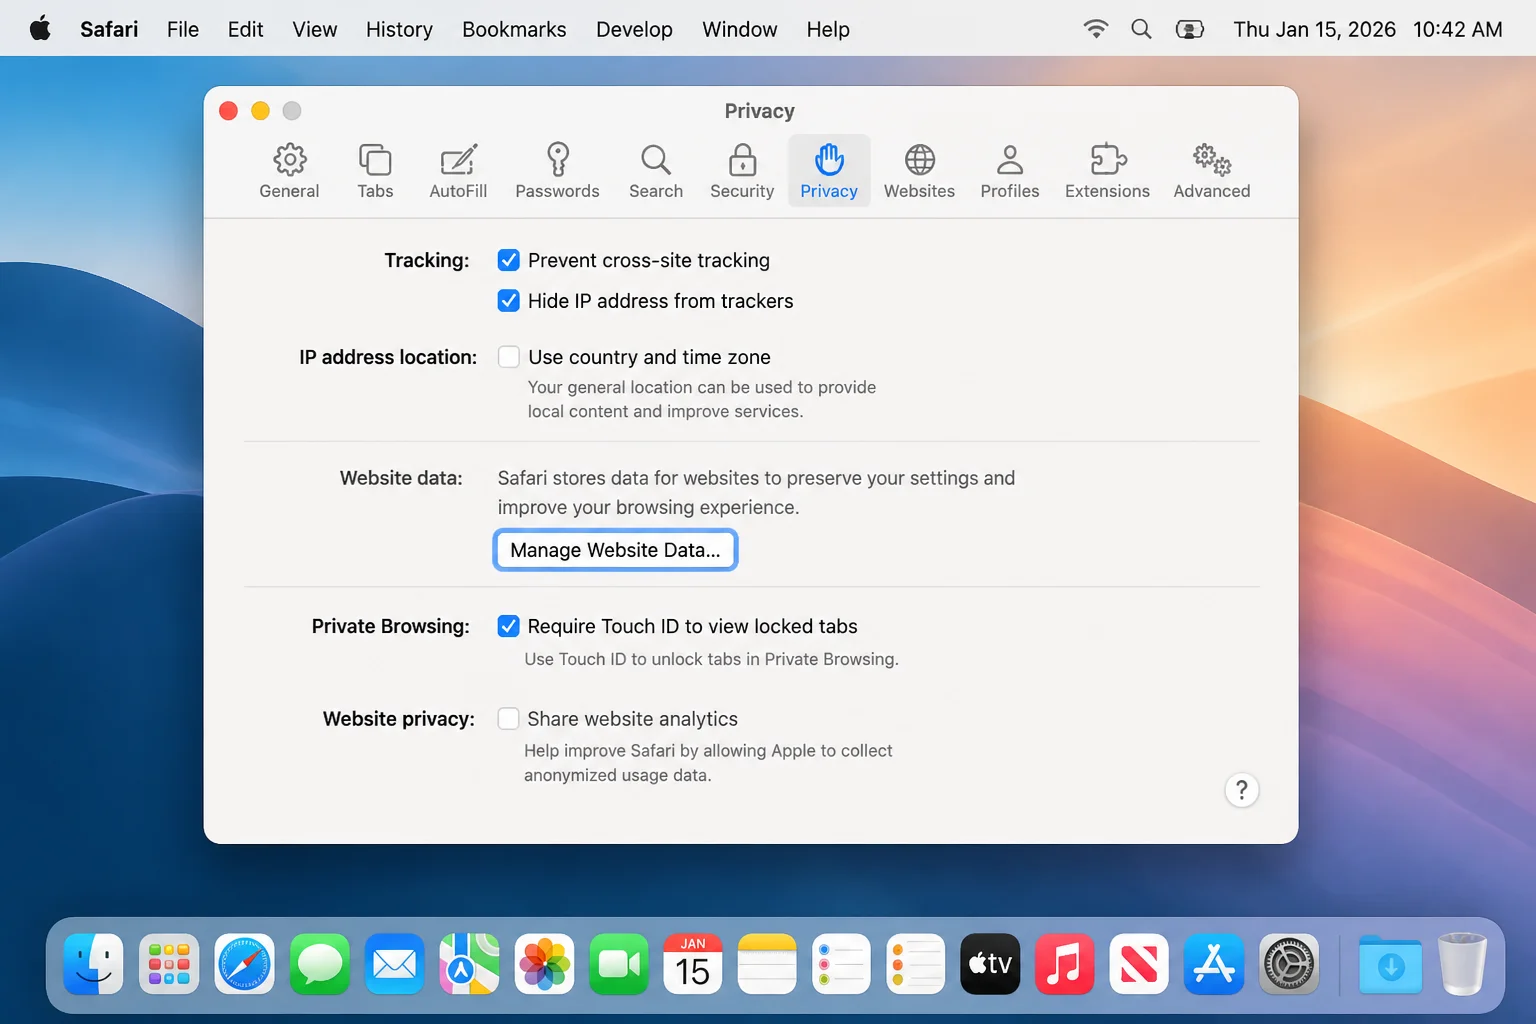Image resolution: width=1536 pixels, height=1024 pixels.
Task: Click the battery status icon in menu bar
Action: [1189, 29]
